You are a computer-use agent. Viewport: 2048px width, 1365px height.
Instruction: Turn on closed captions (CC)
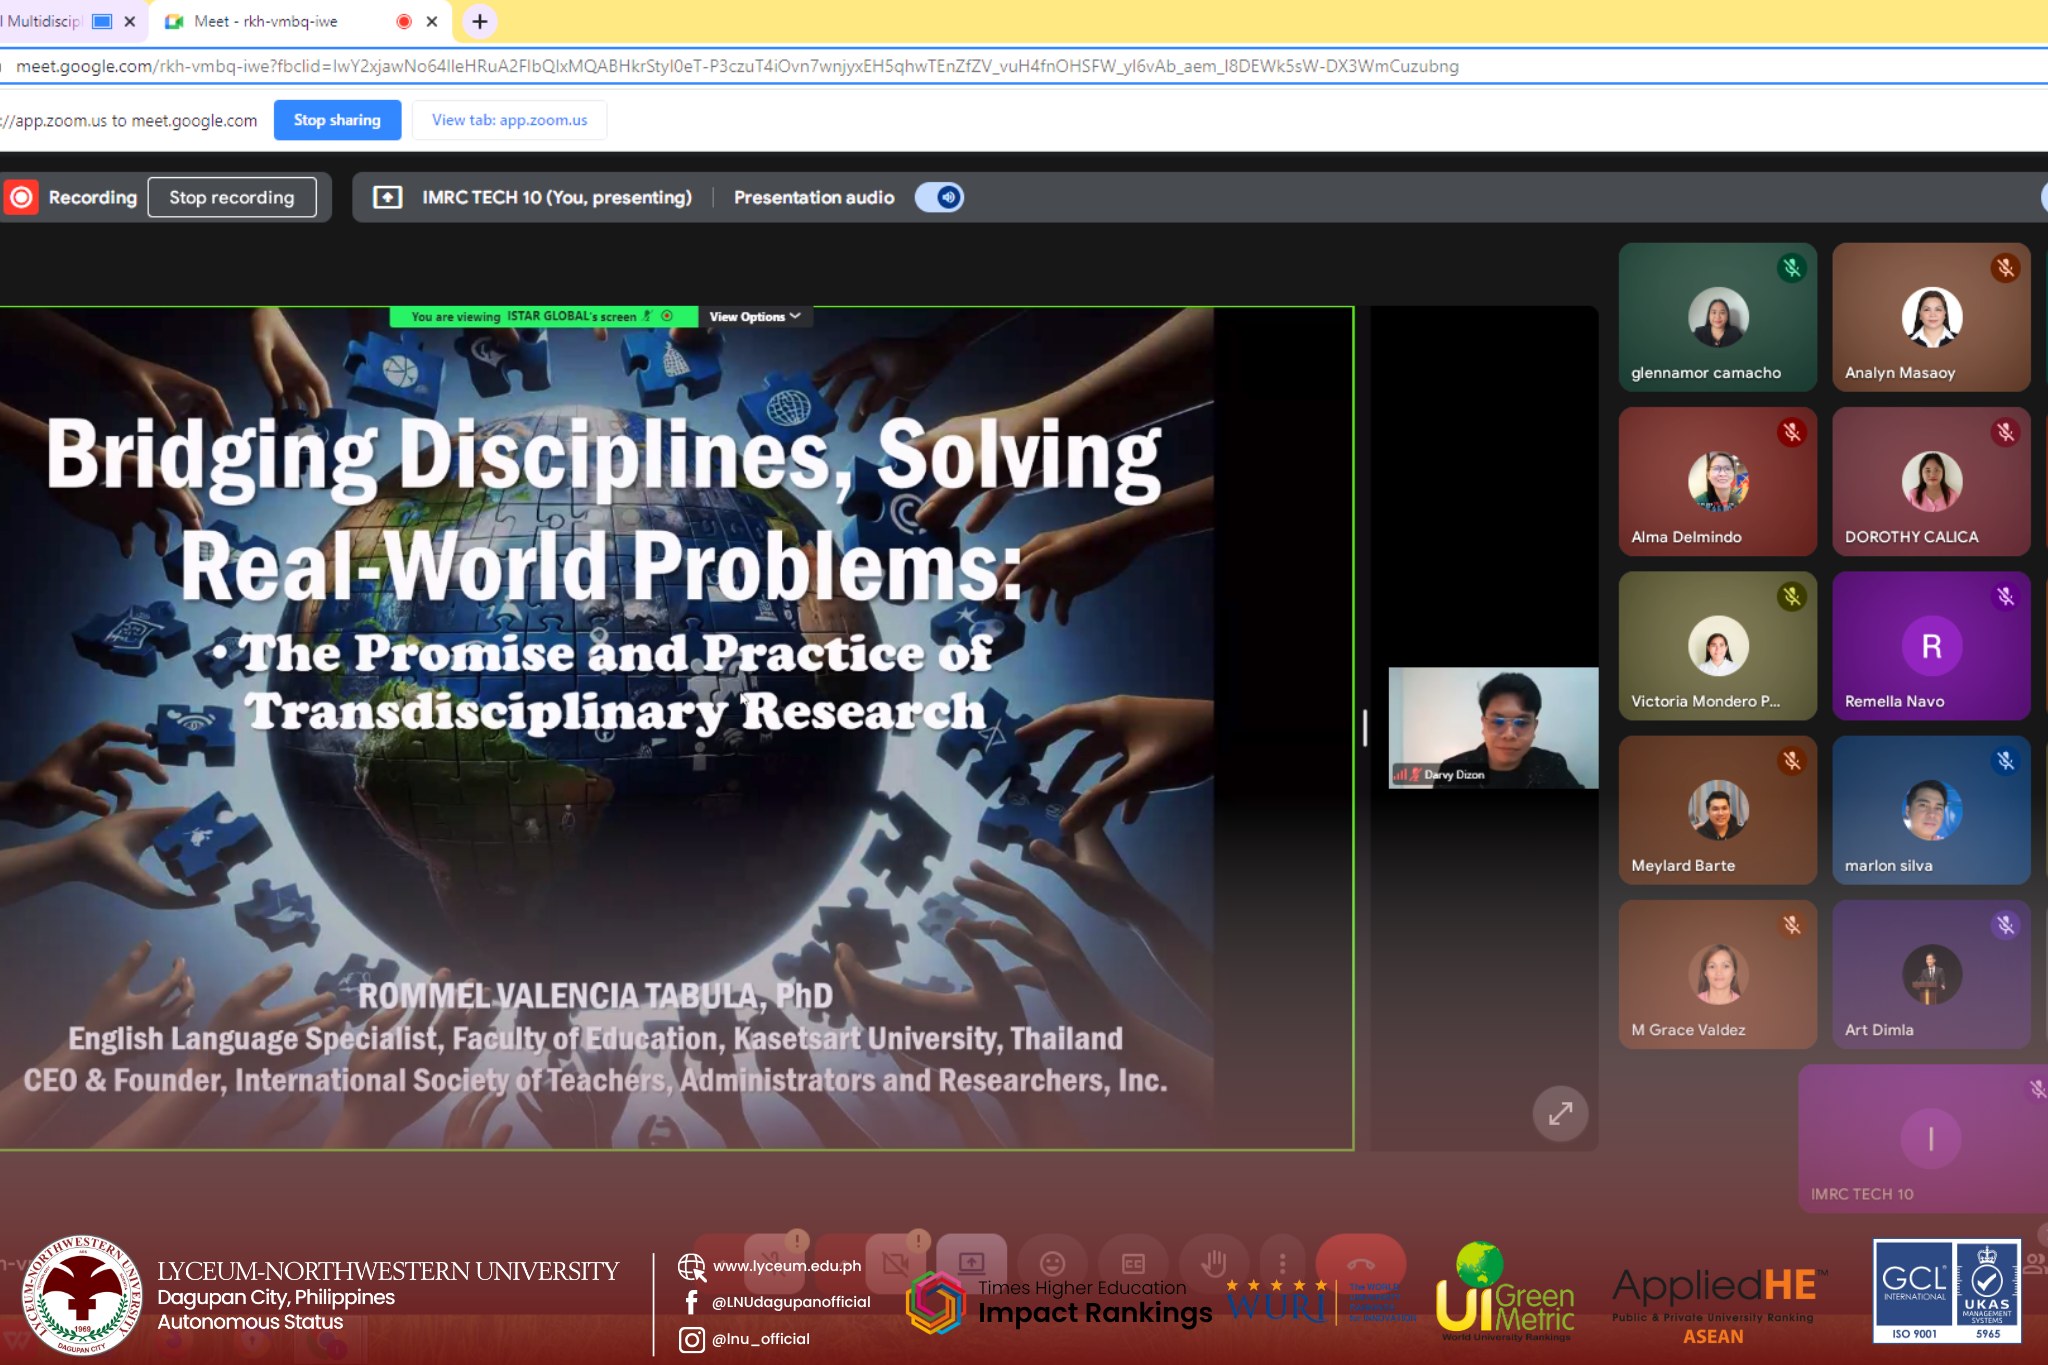tap(1133, 1264)
